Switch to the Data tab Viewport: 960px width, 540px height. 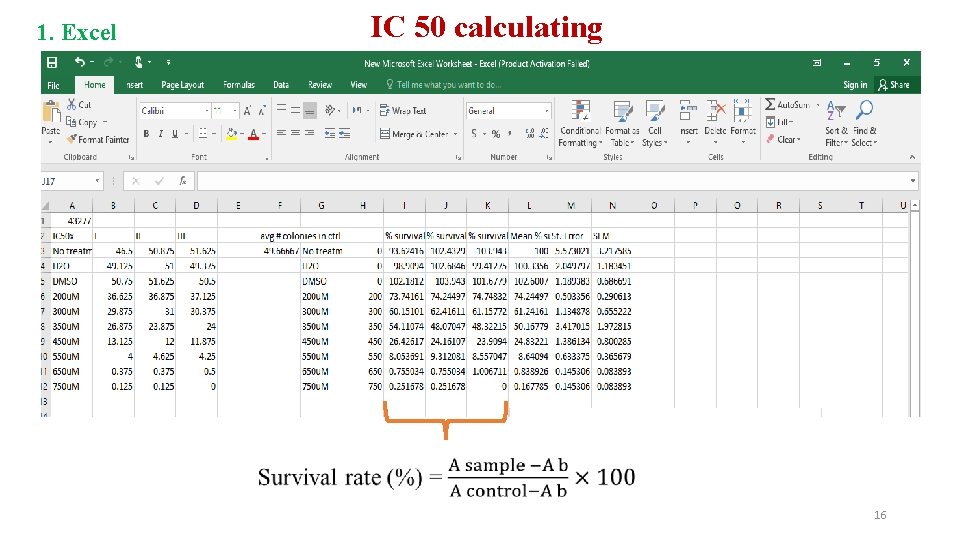click(x=281, y=85)
